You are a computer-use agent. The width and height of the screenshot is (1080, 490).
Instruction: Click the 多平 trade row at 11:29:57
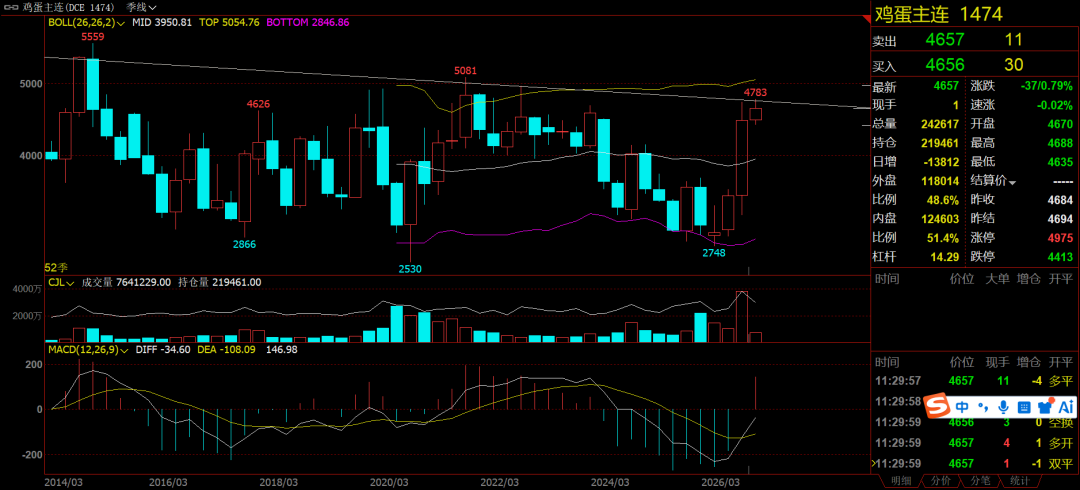pos(975,380)
